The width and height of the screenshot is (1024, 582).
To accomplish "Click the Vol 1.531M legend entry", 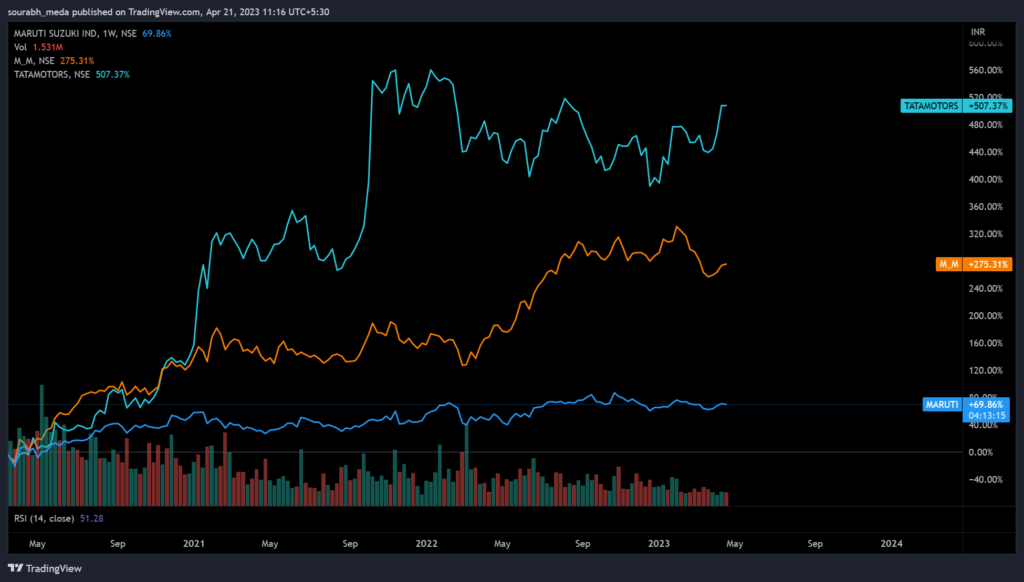I will (39, 47).
